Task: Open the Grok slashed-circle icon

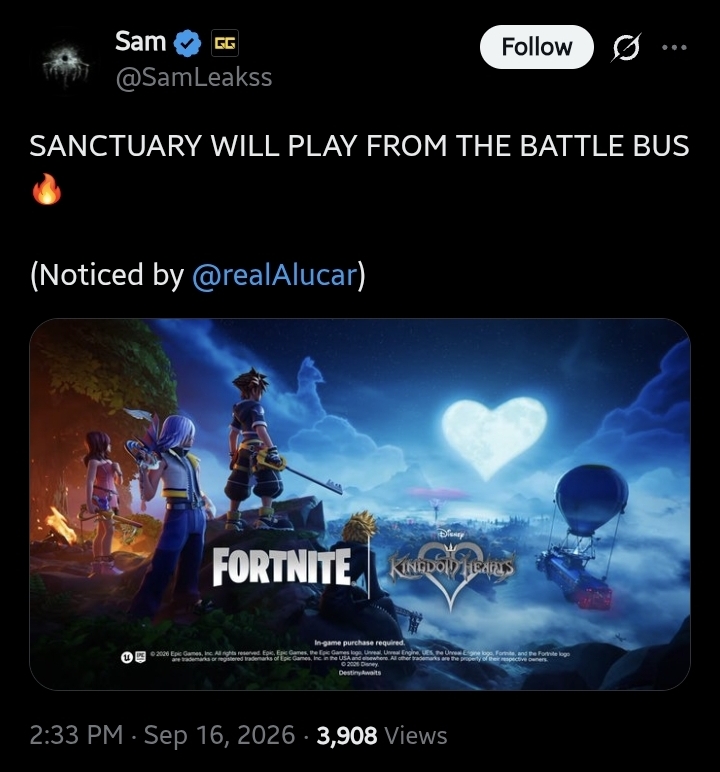Action: tap(627, 48)
